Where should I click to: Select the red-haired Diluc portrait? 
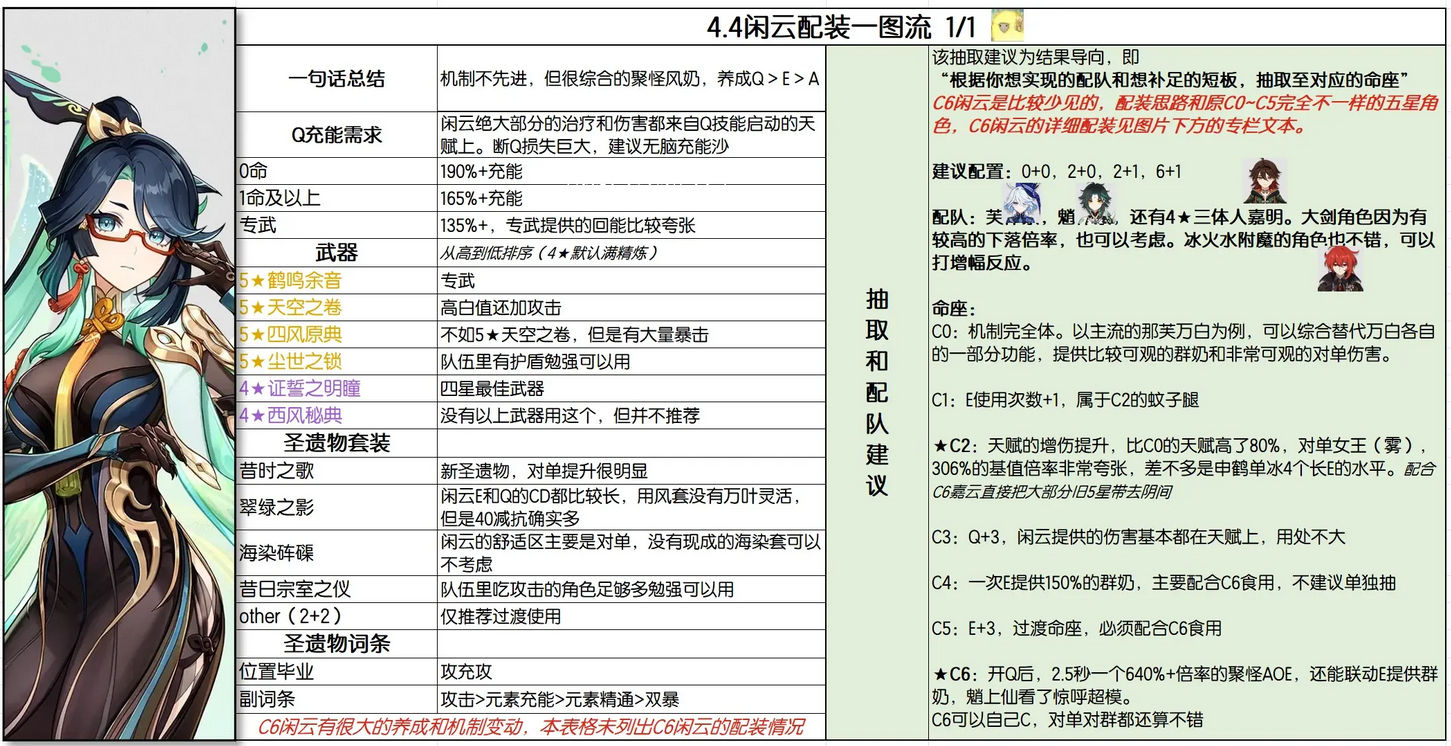click(1340, 269)
